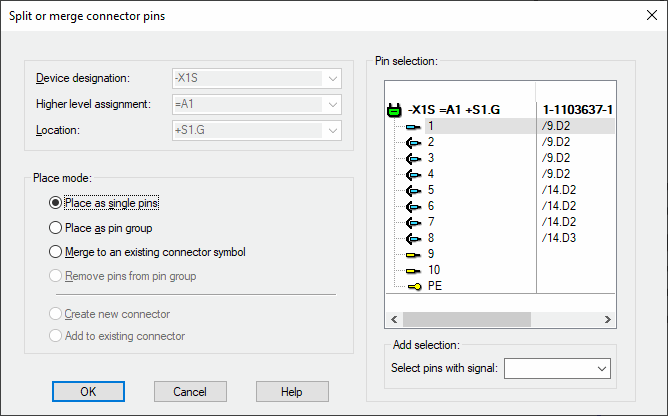Viewport: 668px width, 416px height.
Task: Click the horizontal scrollbar right arrow
Action: pyautogui.click(x=608, y=319)
